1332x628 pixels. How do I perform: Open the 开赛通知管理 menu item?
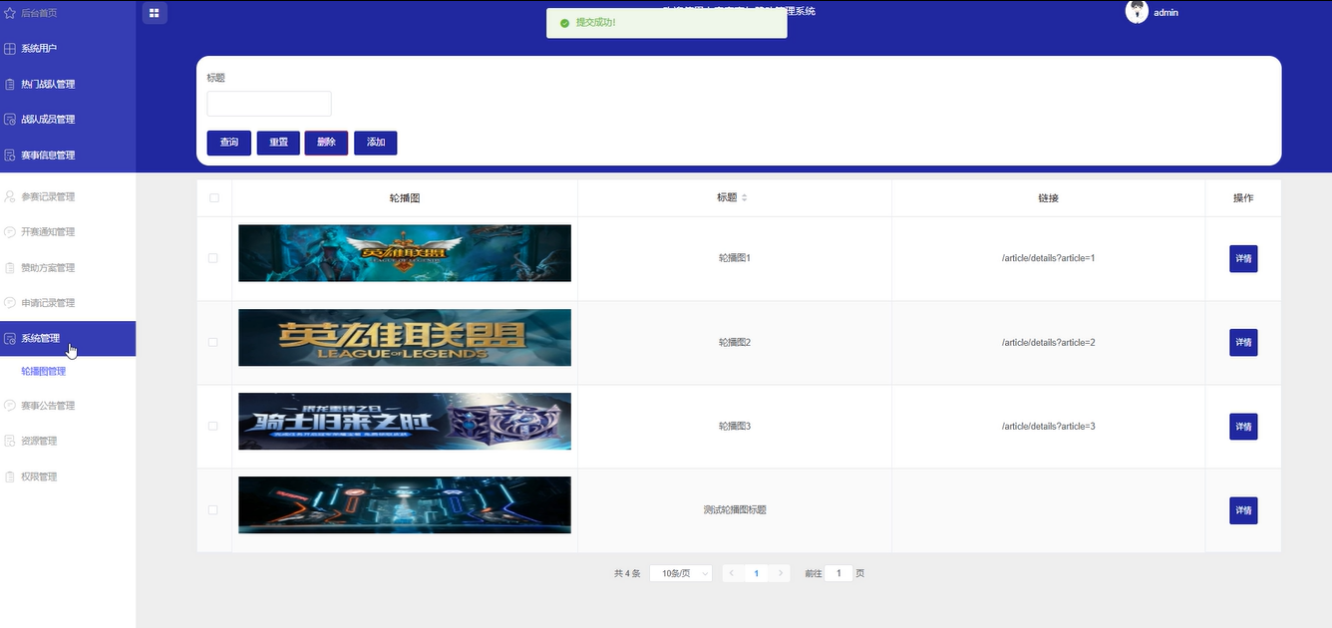tap(68, 232)
